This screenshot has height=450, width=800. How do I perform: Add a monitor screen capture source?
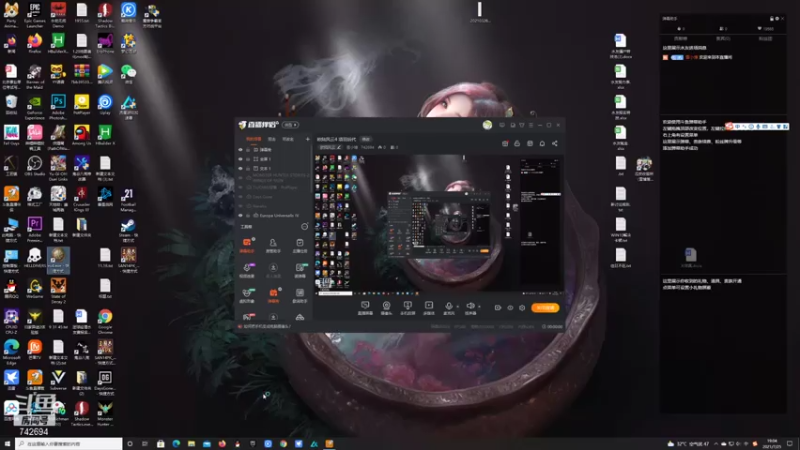pyautogui.click(x=365, y=307)
